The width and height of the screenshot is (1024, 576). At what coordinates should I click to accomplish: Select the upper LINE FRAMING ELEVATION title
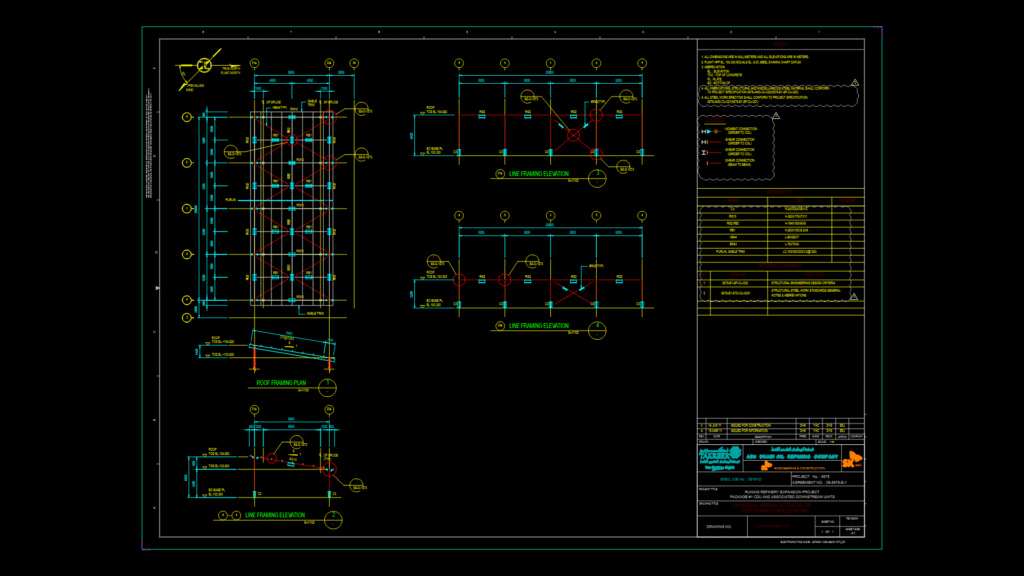(x=539, y=174)
